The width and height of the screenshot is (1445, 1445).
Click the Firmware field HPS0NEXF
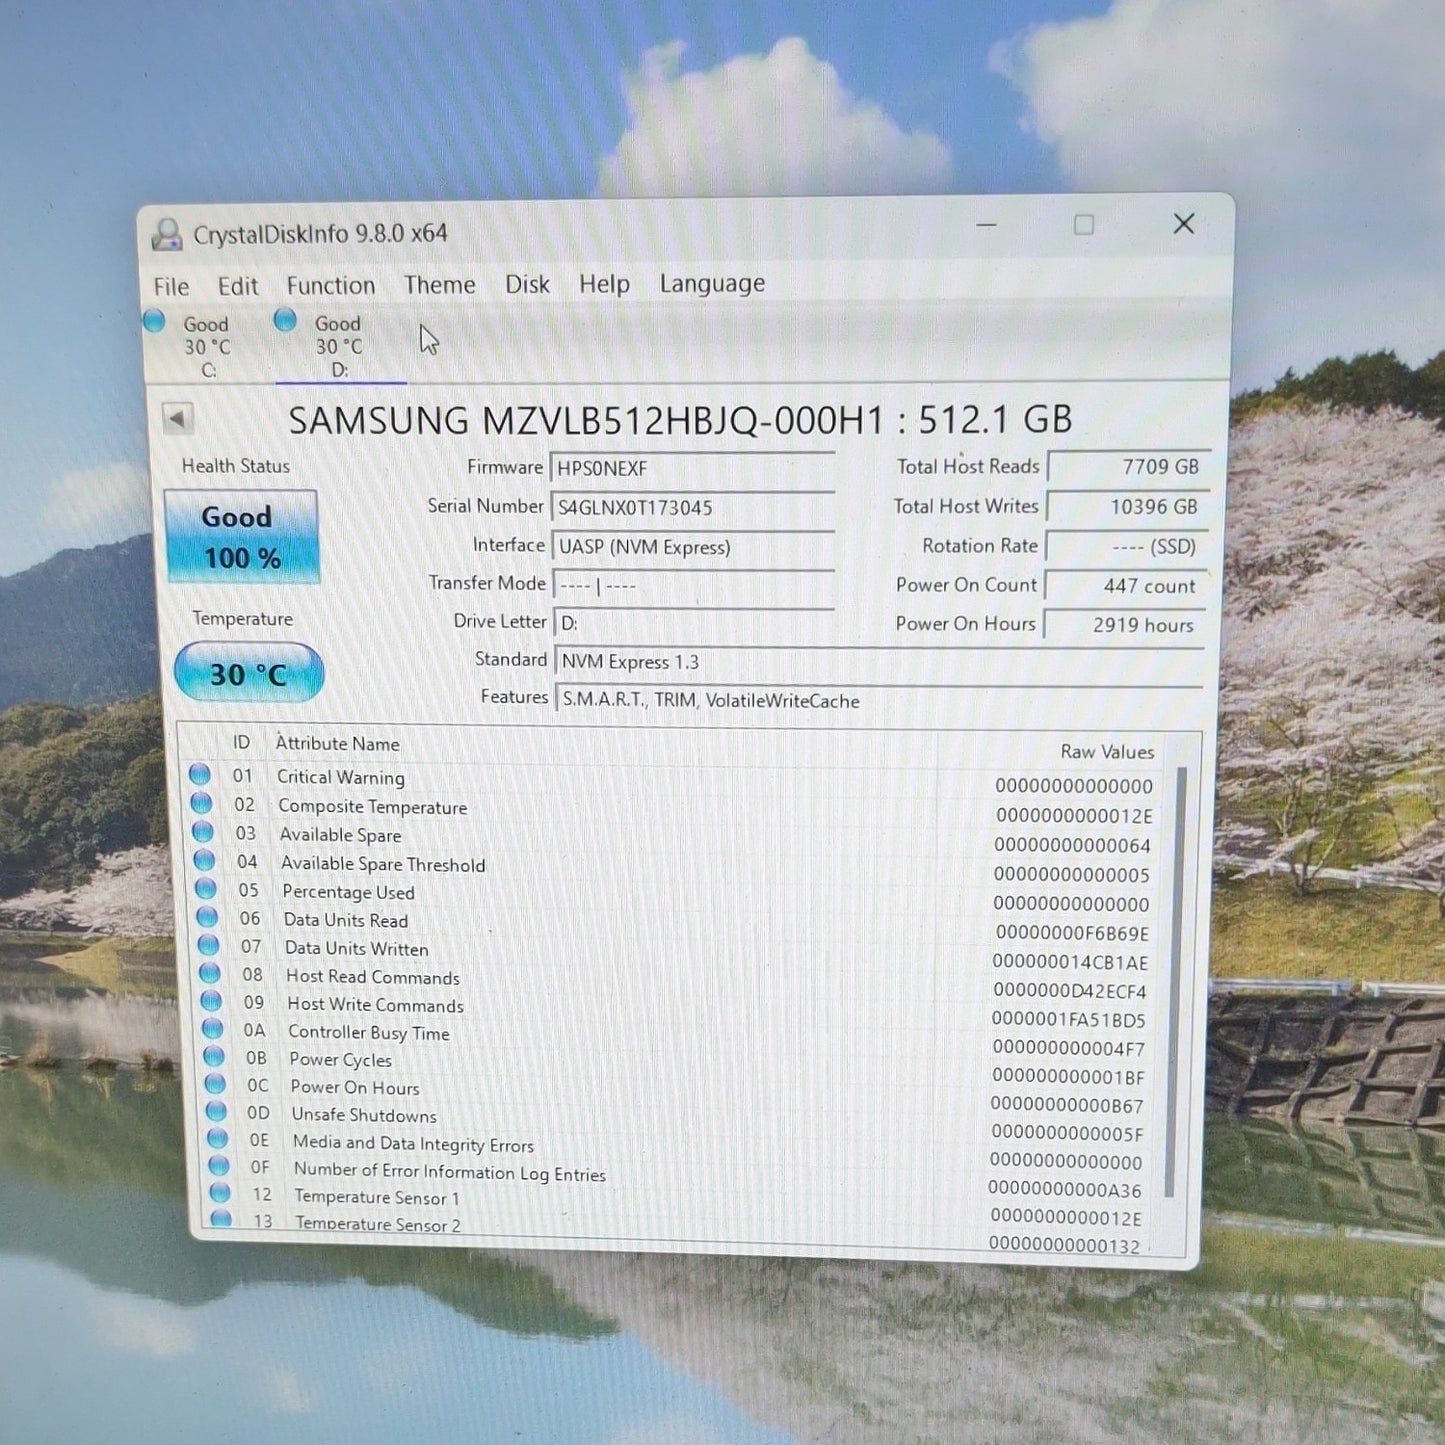692,469
